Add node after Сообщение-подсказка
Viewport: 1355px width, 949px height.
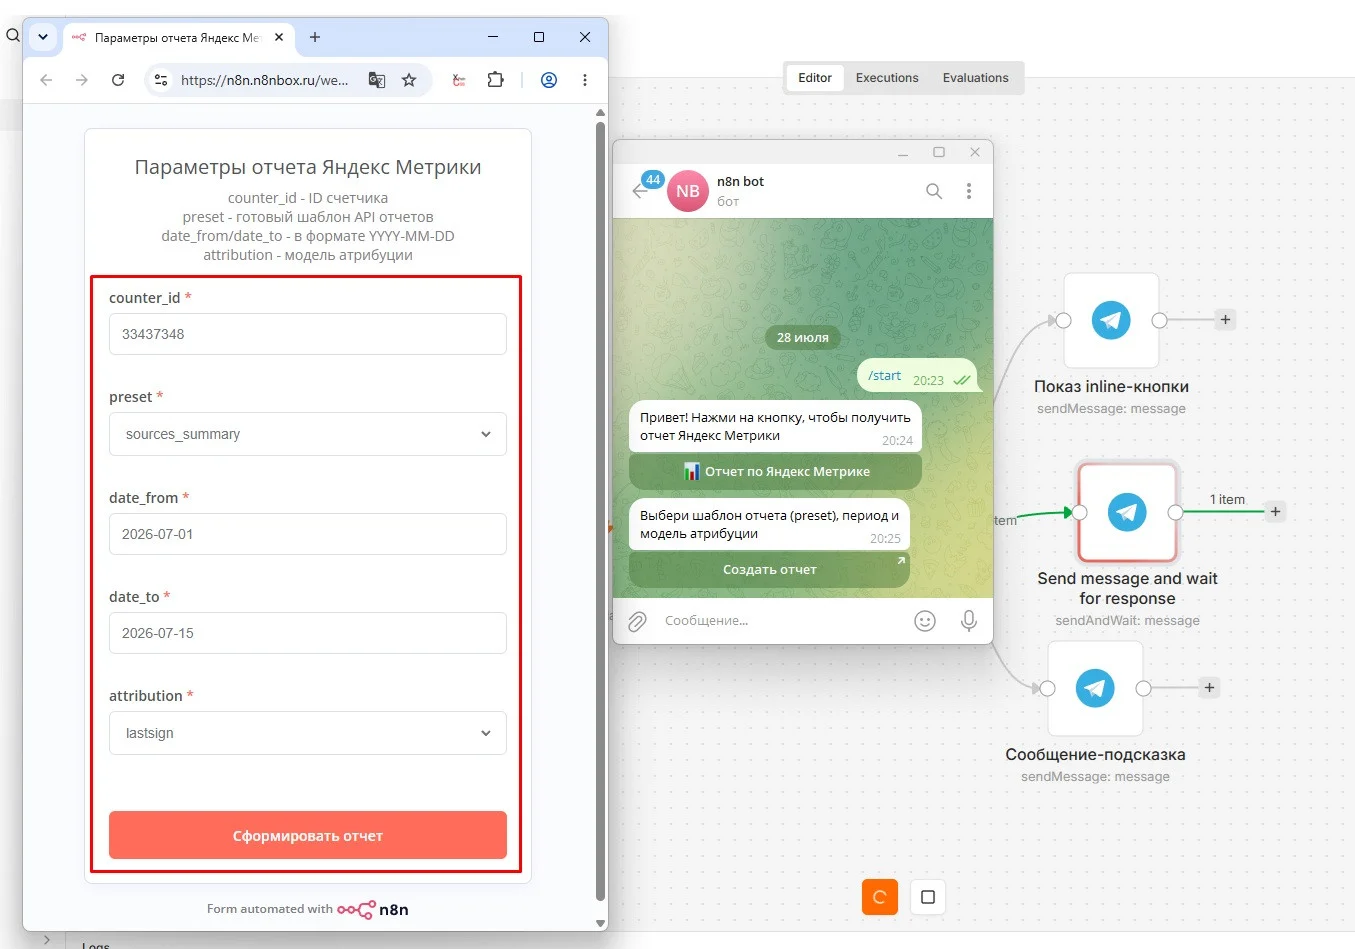coord(1209,688)
